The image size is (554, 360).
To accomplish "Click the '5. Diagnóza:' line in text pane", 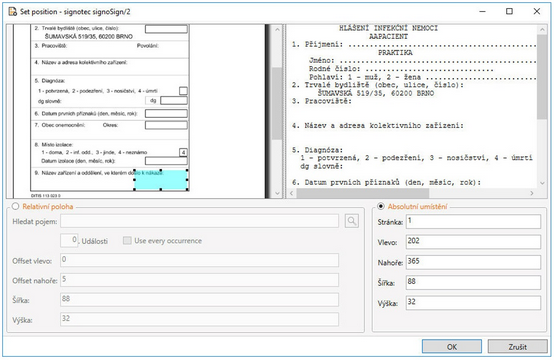I will click(x=317, y=150).
